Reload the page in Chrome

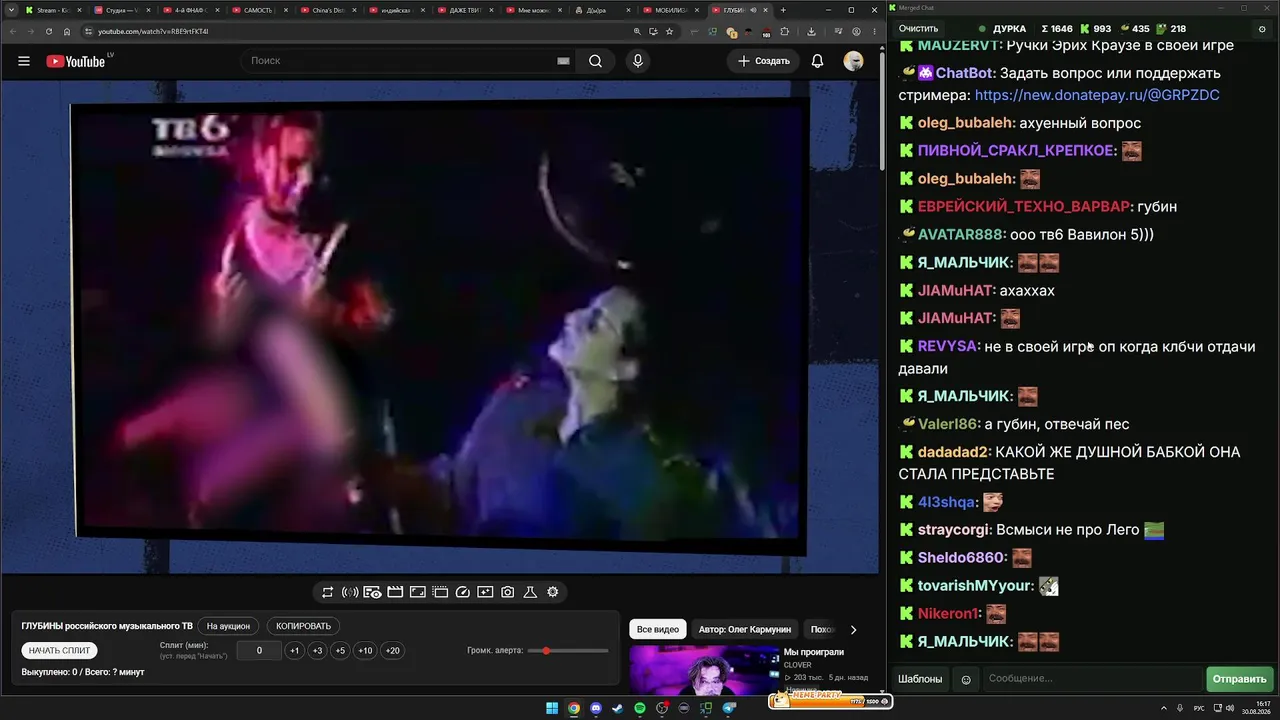coord(48,31)
